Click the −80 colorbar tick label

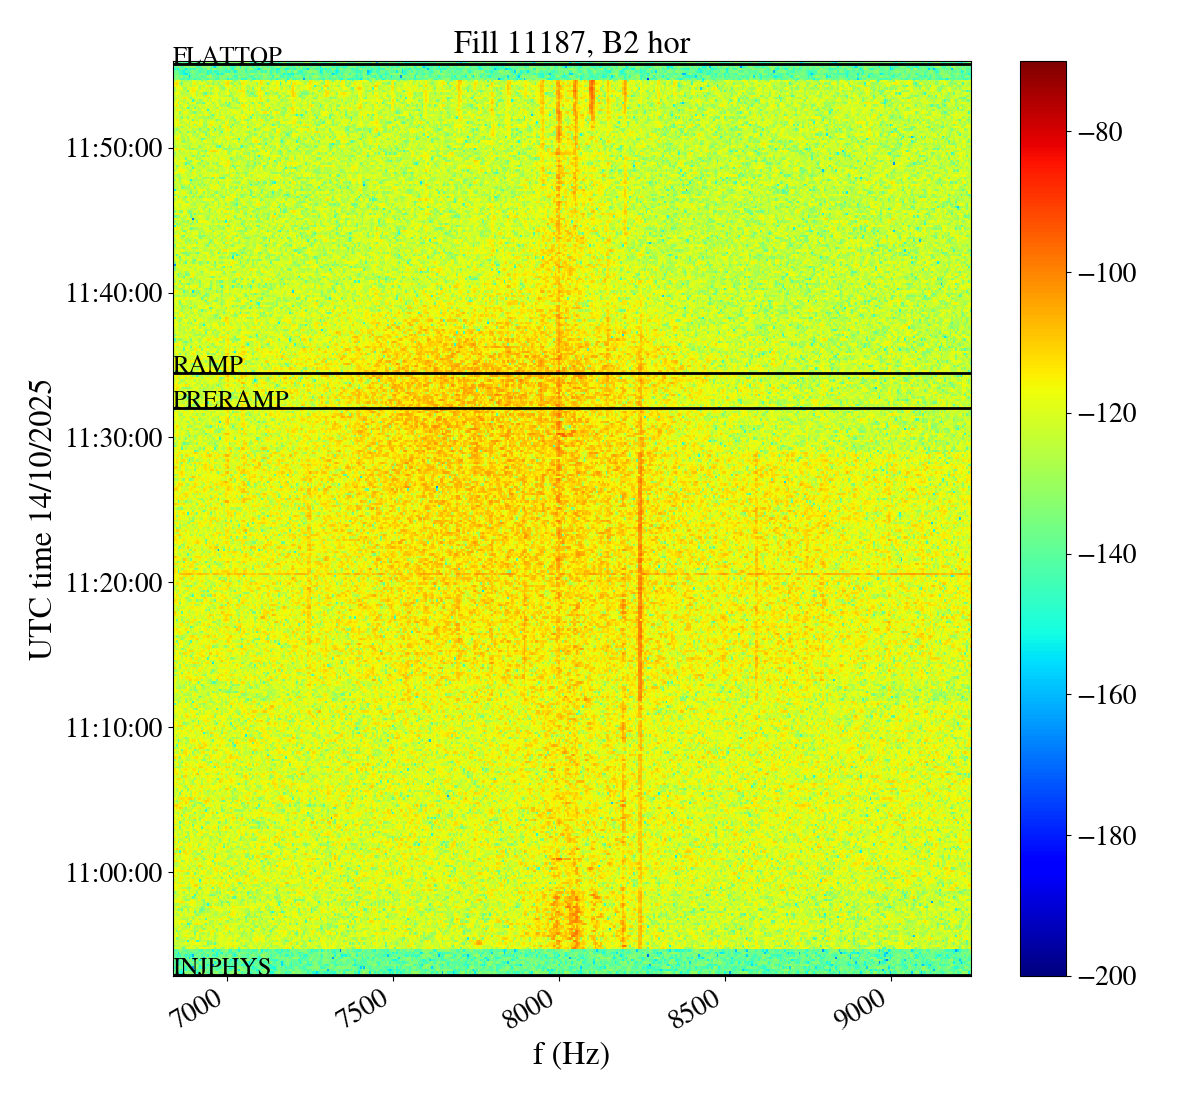pos(1100,132)
